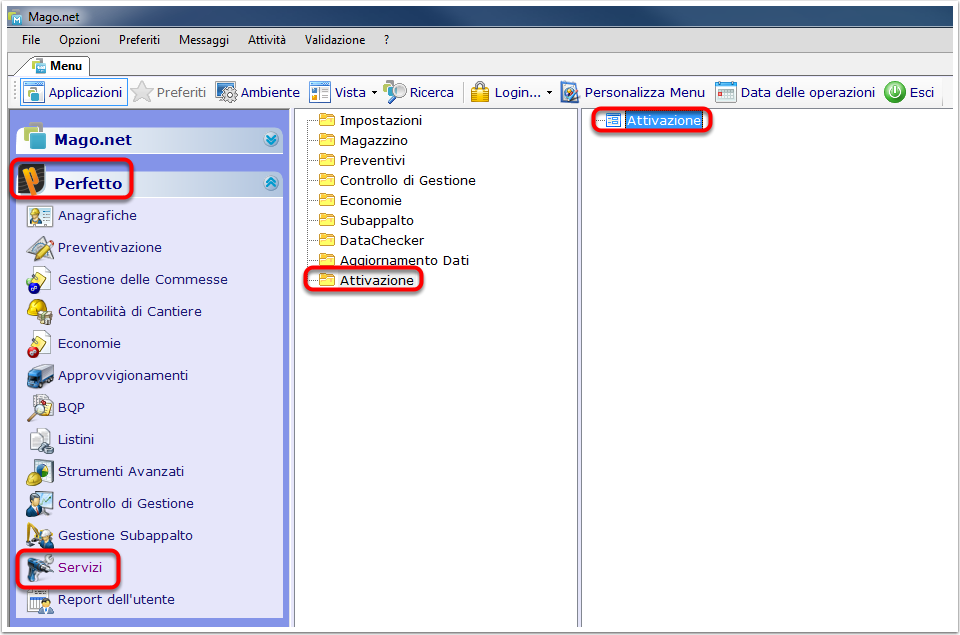Open the Opzioni menu

[79, 40]
